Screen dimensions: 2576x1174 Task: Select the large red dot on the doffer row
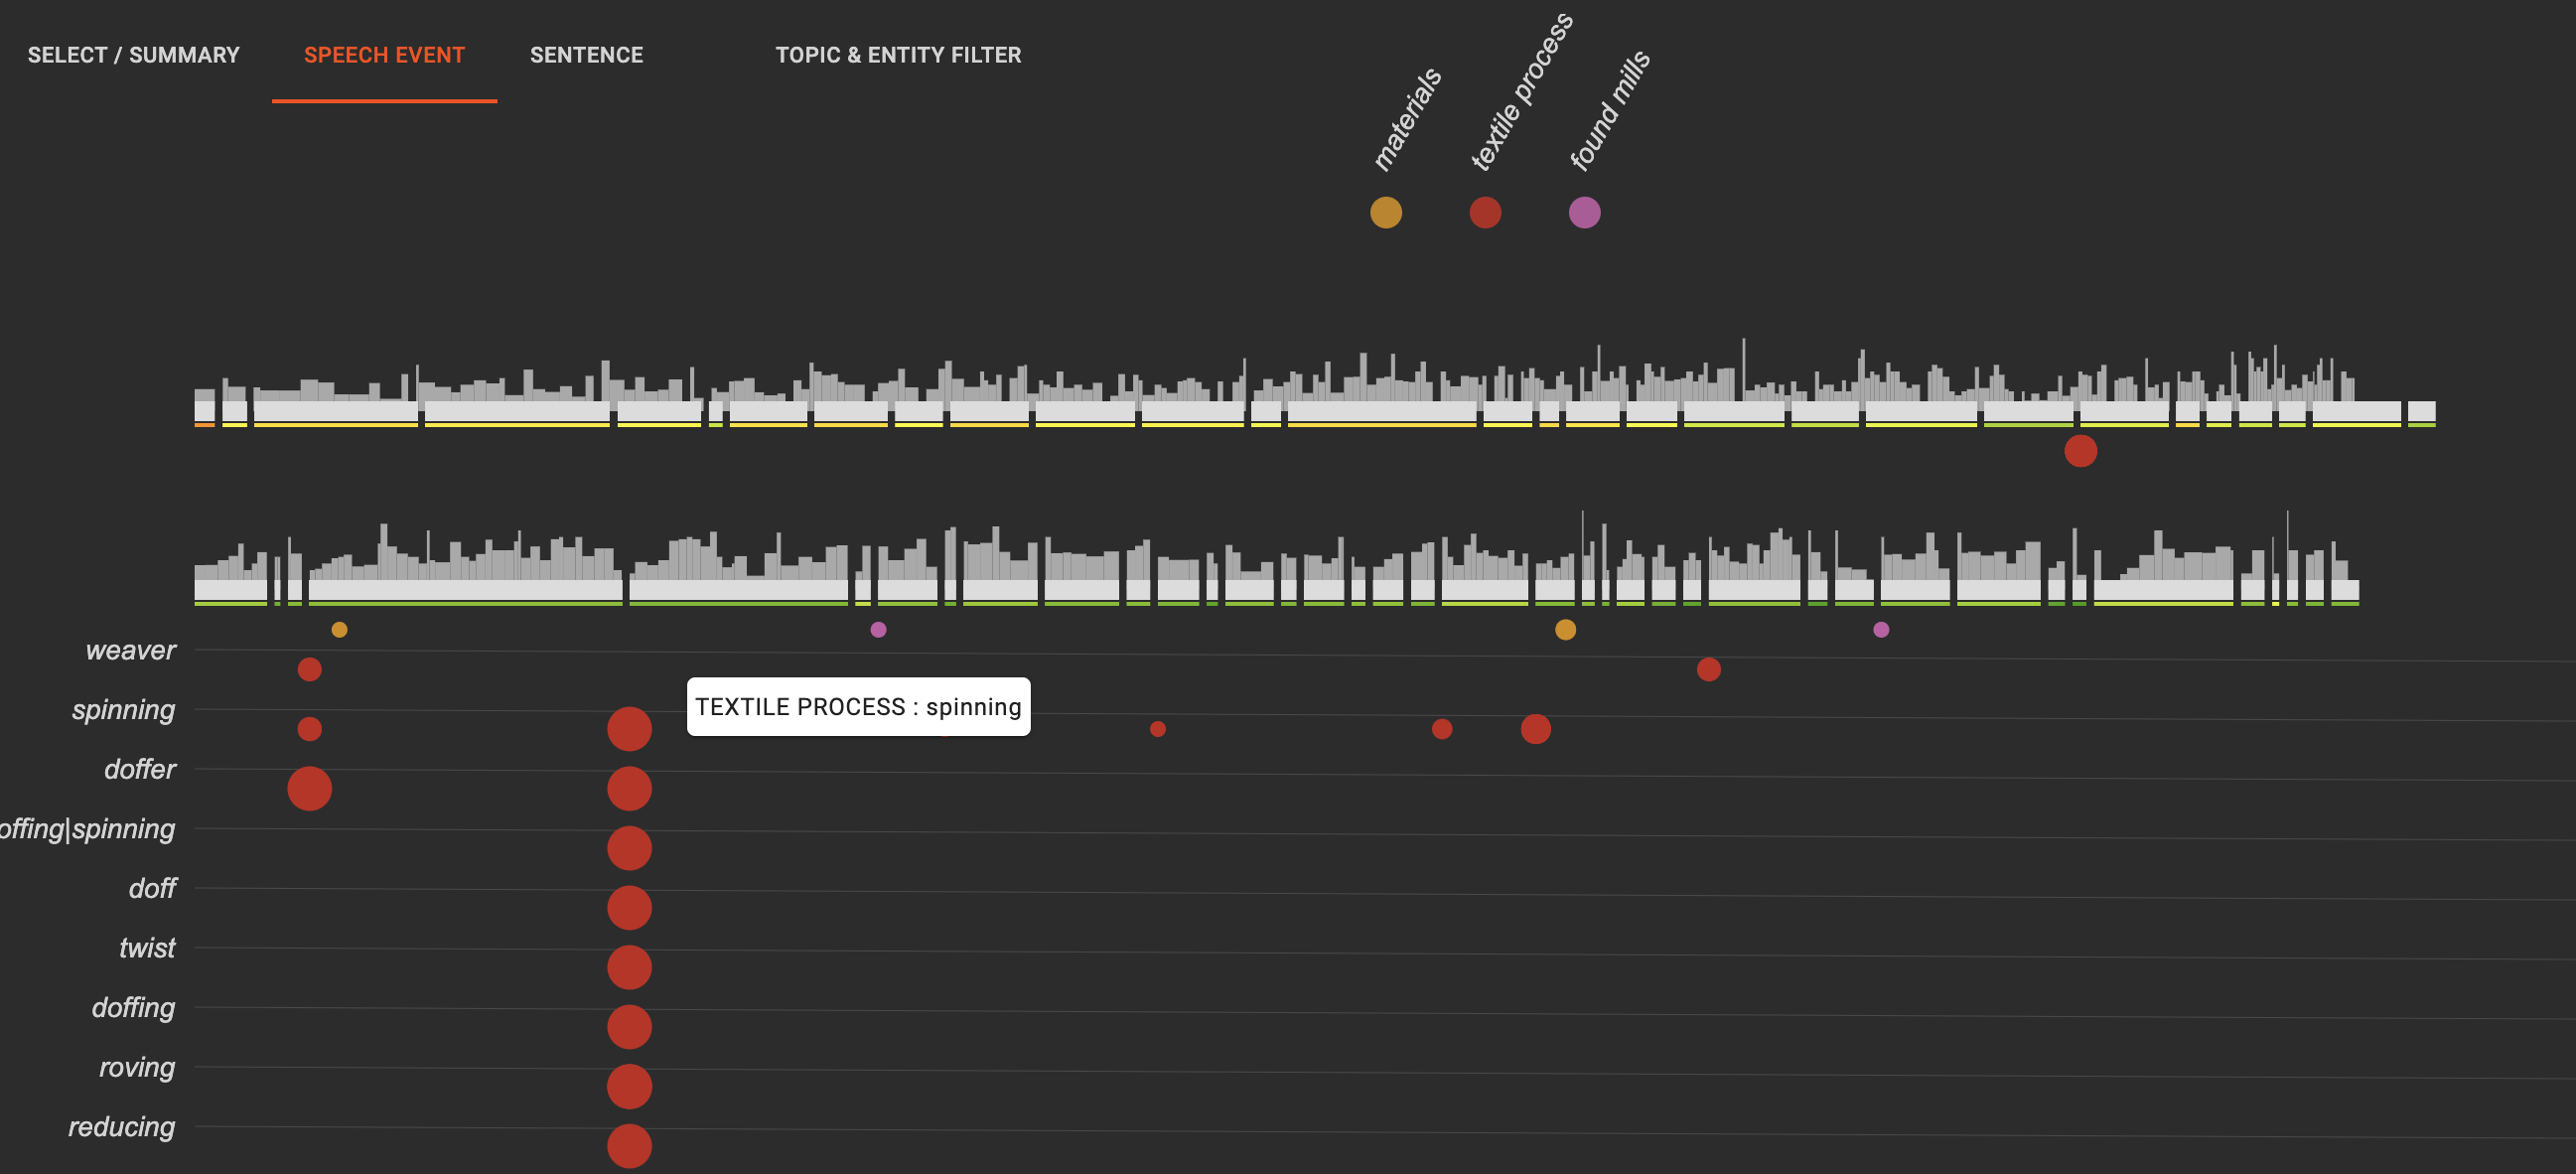310,788
